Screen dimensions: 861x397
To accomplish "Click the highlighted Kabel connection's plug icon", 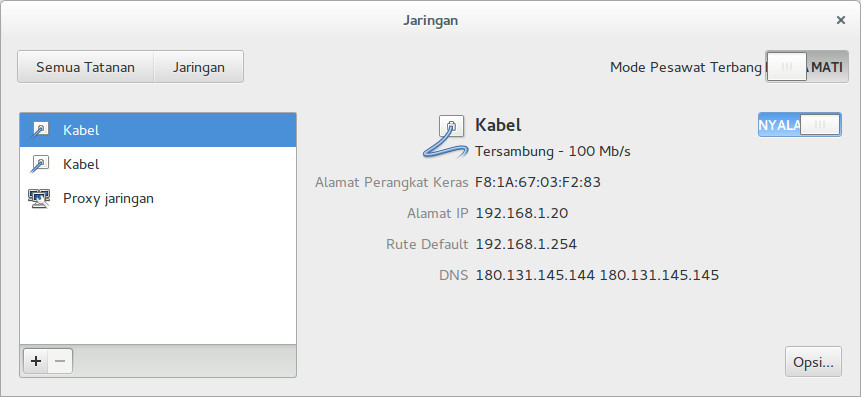I will 40,130.
